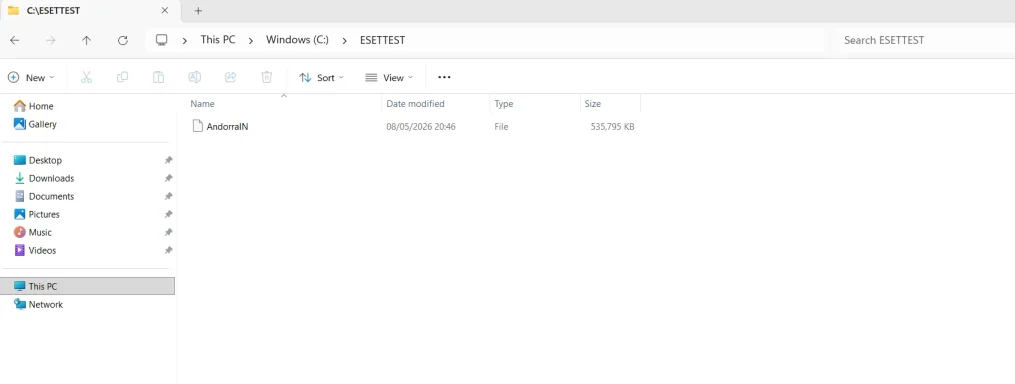Viewport: 1015px width, 384px height.
Task: Click the pin icon beside Downloads
Action: [168, 178]
